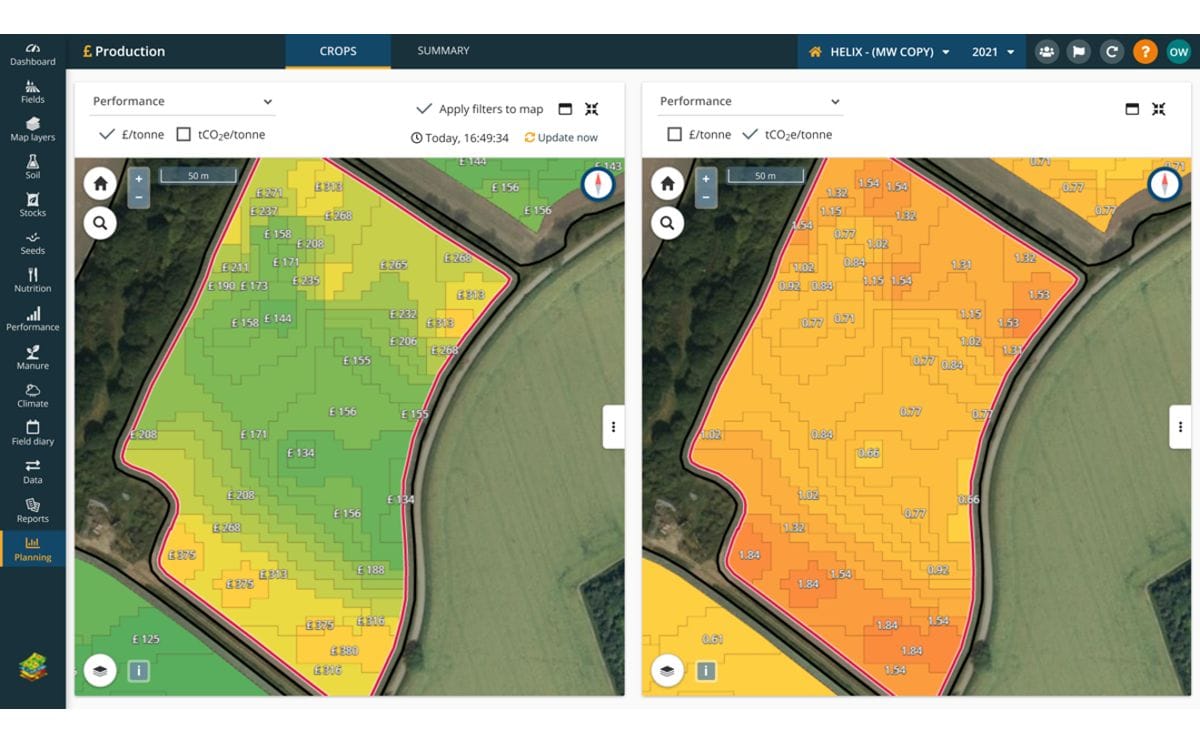Click the compass on the right map

click(x=1165, y=184)
